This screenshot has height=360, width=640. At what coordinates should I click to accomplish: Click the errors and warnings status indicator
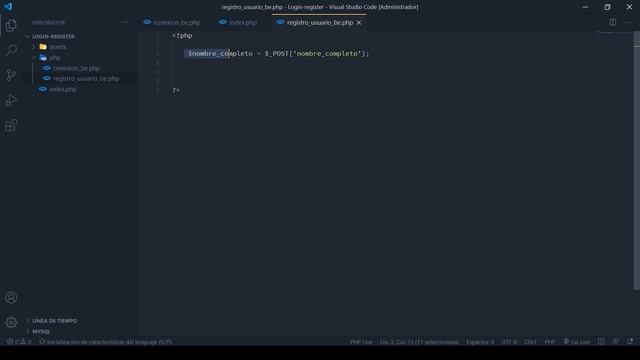click(19, 342)
